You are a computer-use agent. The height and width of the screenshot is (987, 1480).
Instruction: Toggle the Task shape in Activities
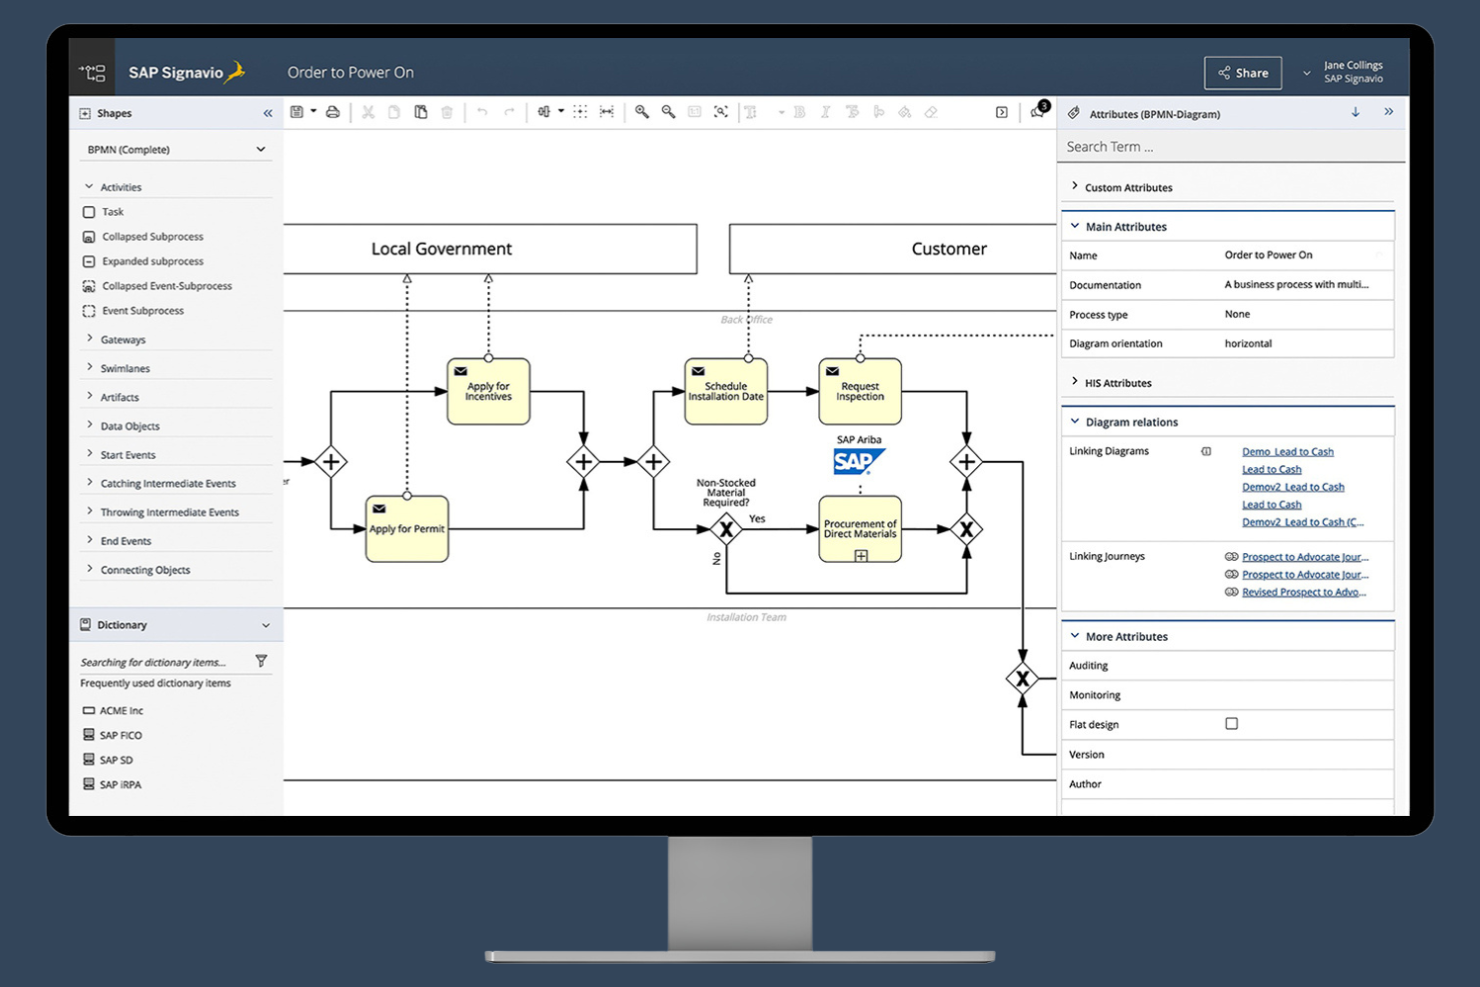[111, 212]
